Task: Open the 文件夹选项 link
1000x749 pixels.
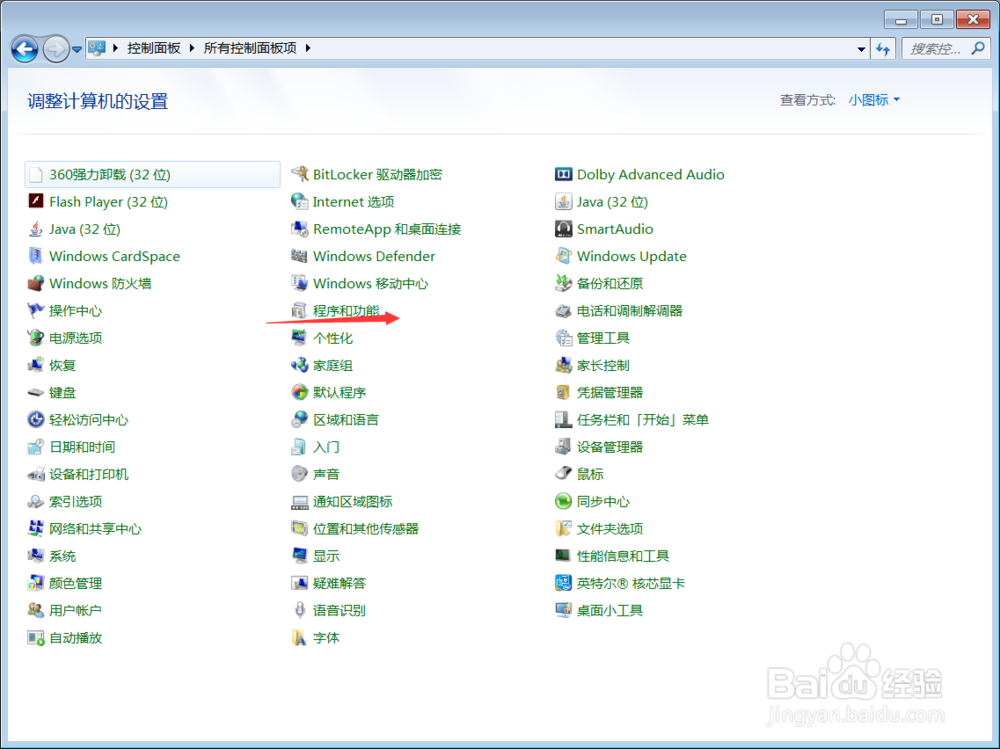Action: pyautogui.click(x=610, y=529)
